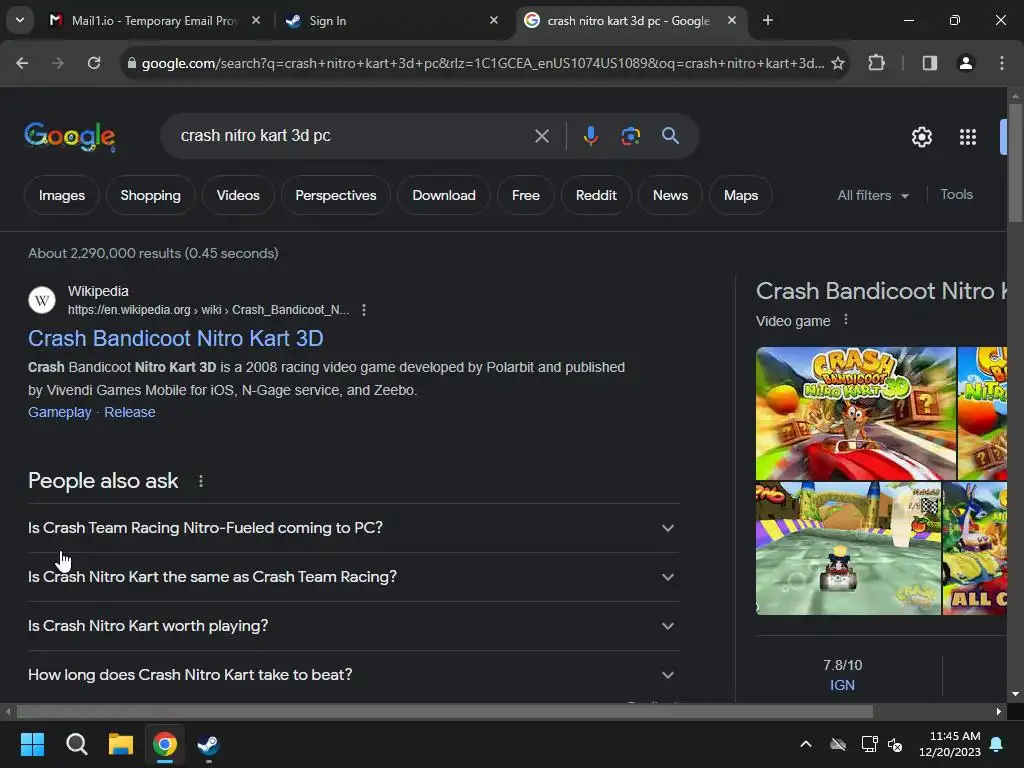Apply the Download filter chip

[444, 195]
